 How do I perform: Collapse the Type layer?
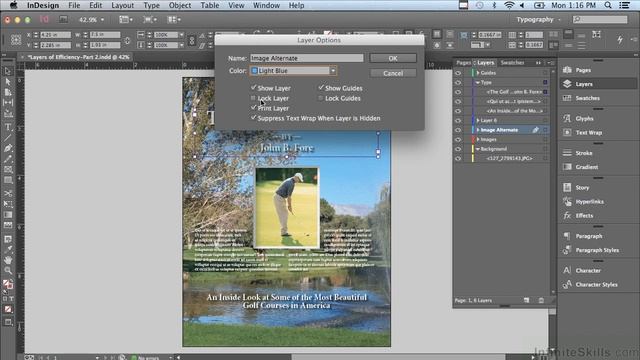478,82
